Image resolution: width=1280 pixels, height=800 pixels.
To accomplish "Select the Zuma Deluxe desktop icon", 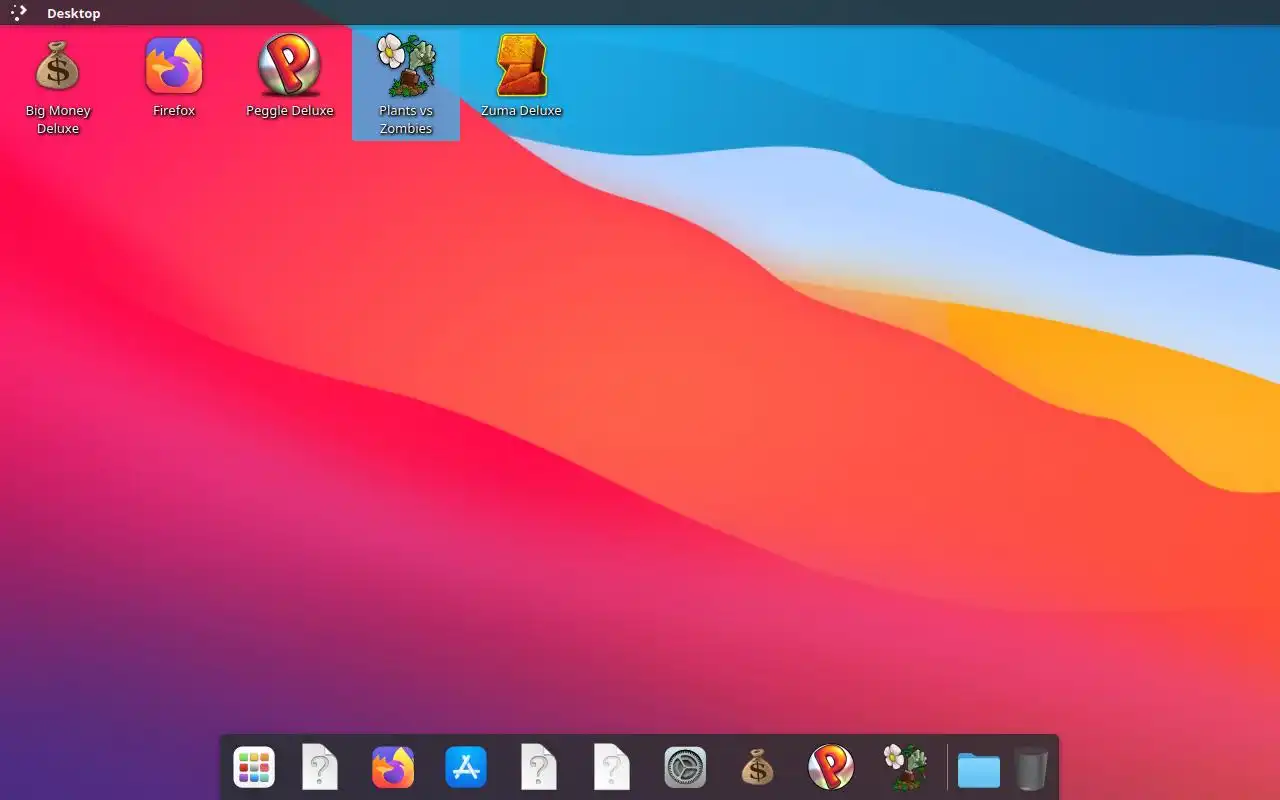I will pos(521,77).
